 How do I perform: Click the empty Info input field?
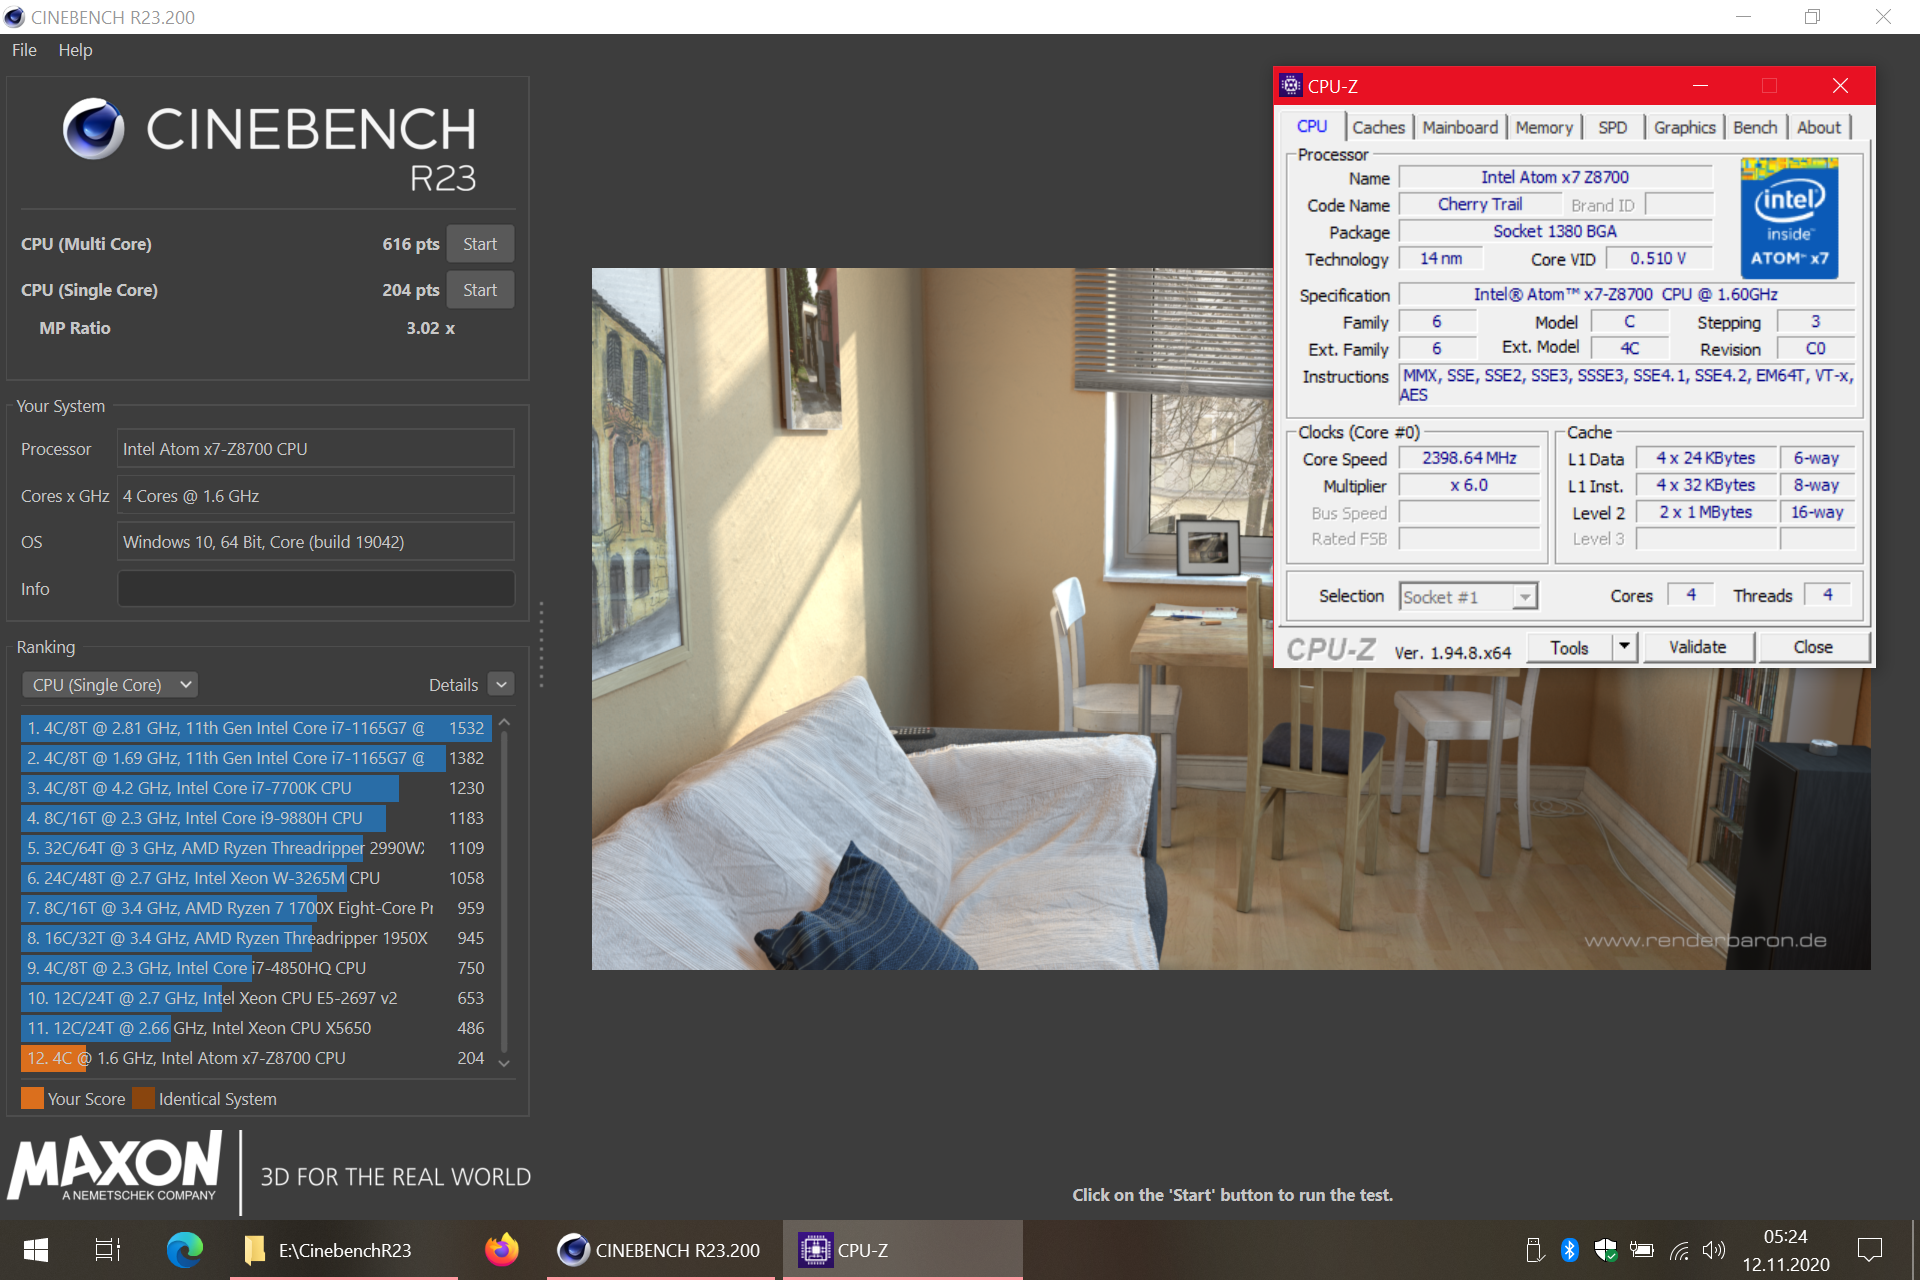pyautogui.click(x=316, y=589)
